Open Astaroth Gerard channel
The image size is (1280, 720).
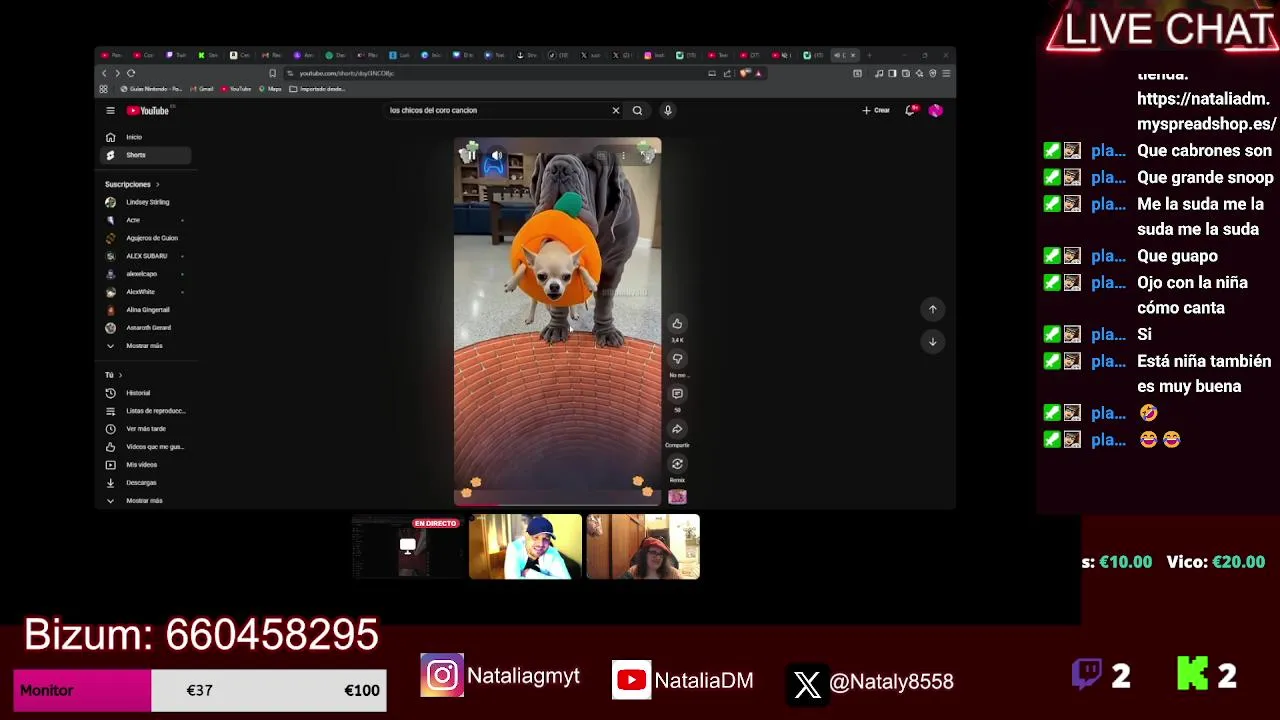tap(145, 328)
